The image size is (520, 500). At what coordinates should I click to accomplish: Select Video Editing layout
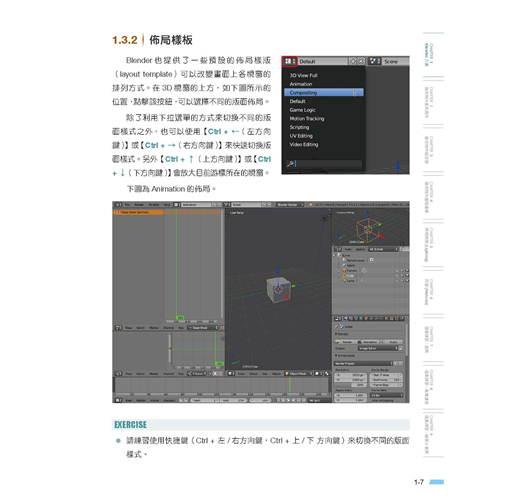tap(304, 145)
